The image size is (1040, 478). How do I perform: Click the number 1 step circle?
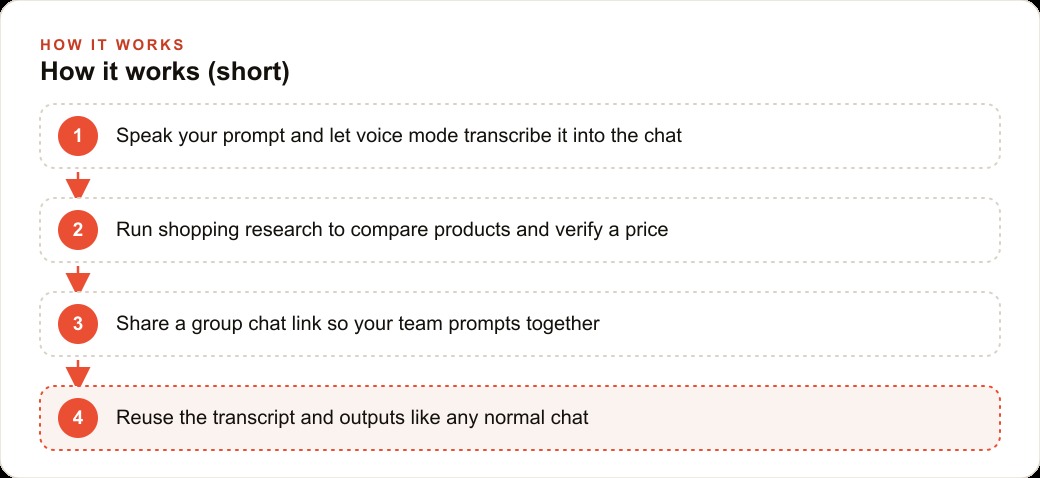tap(78, 136)
